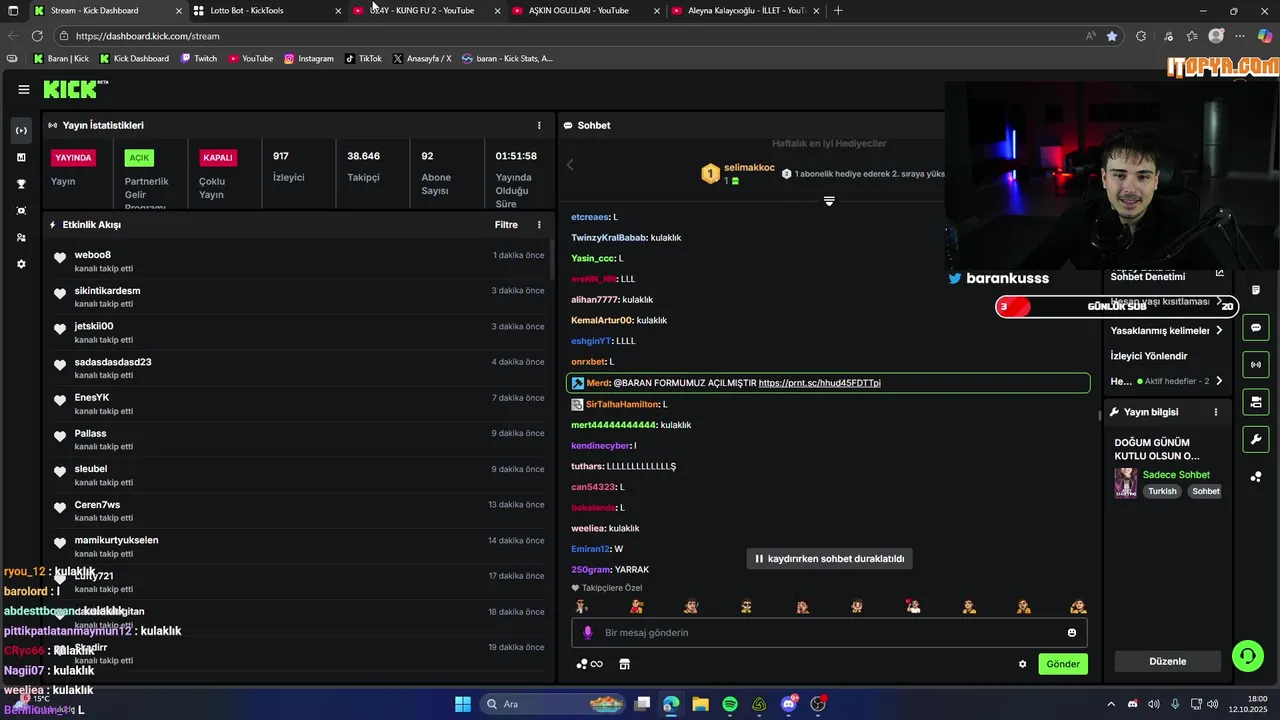Viewport: 1280px width, 720px height.
Task: Toggle the chat panel icon in right rail
Action: (1256, 327)
